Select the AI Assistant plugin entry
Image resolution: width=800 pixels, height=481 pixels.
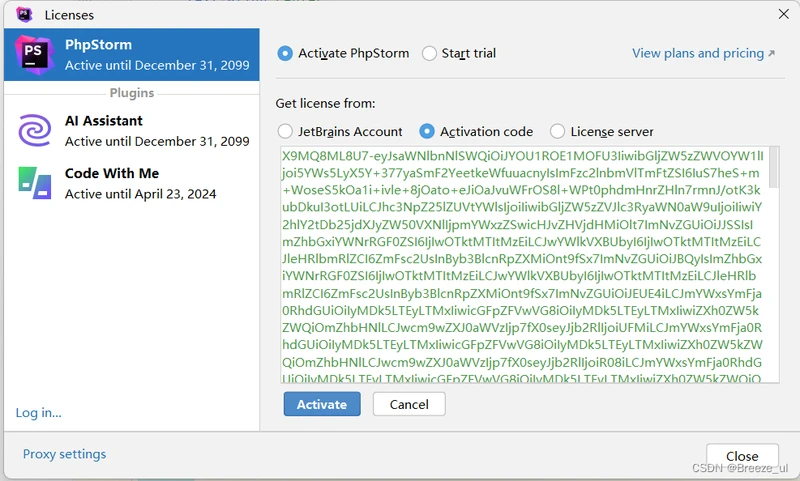point(132,131)
